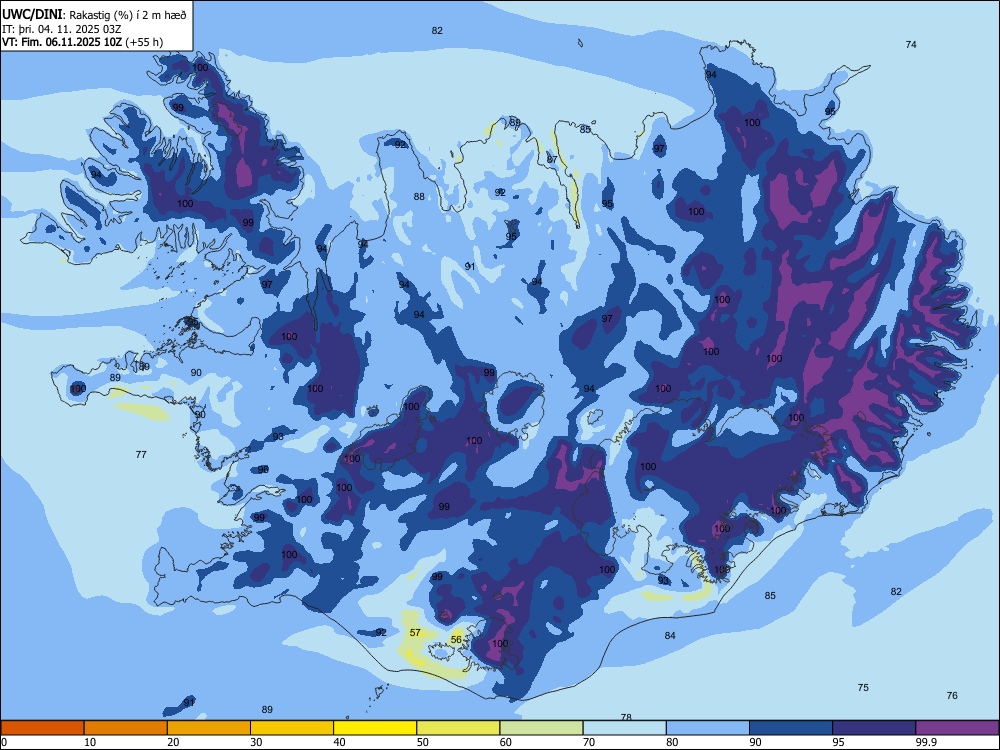Click the title 'UWC/DINI: Rakastig (%) í 2 m hæð'
Screen dimensions: 1000x750
tap(94, 15)
